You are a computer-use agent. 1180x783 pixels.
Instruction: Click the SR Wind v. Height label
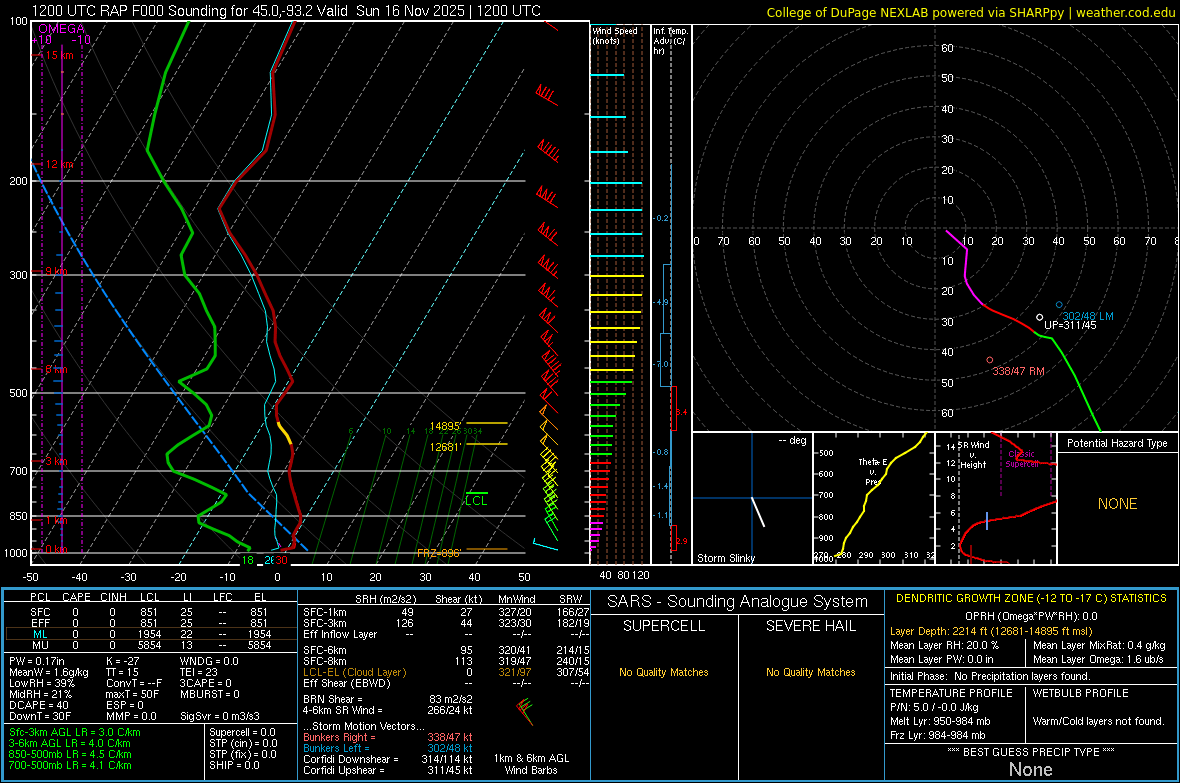coord(974,455)
